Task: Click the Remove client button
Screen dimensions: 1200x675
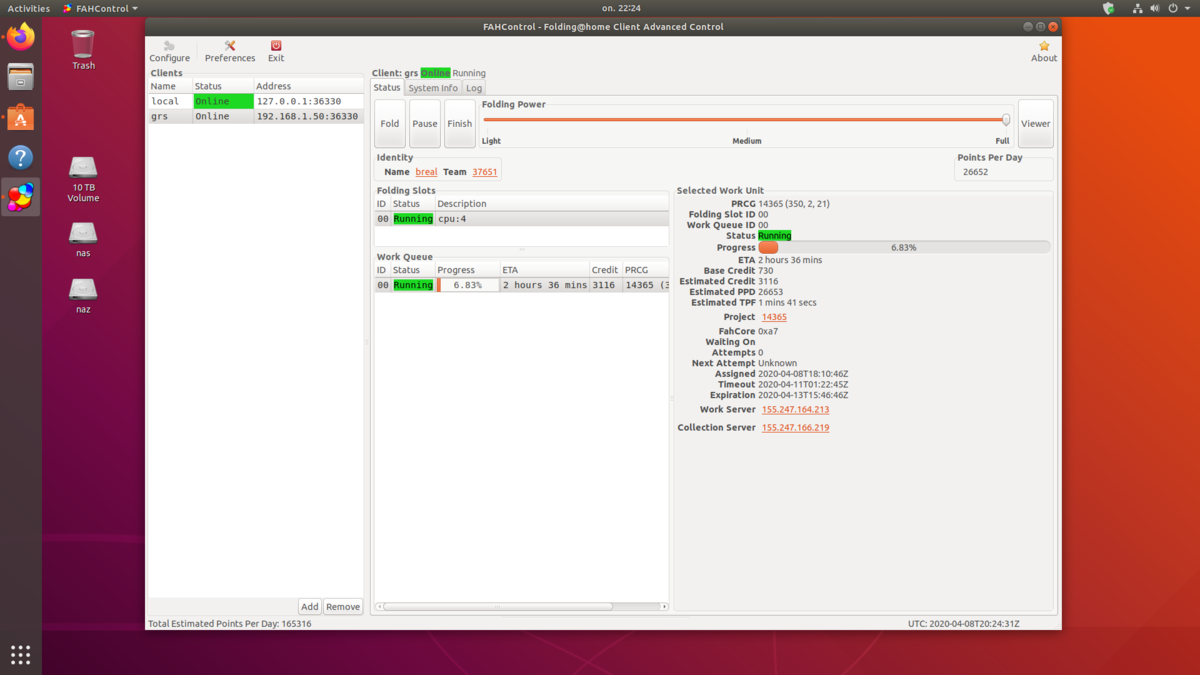Action: coord(343,607)
